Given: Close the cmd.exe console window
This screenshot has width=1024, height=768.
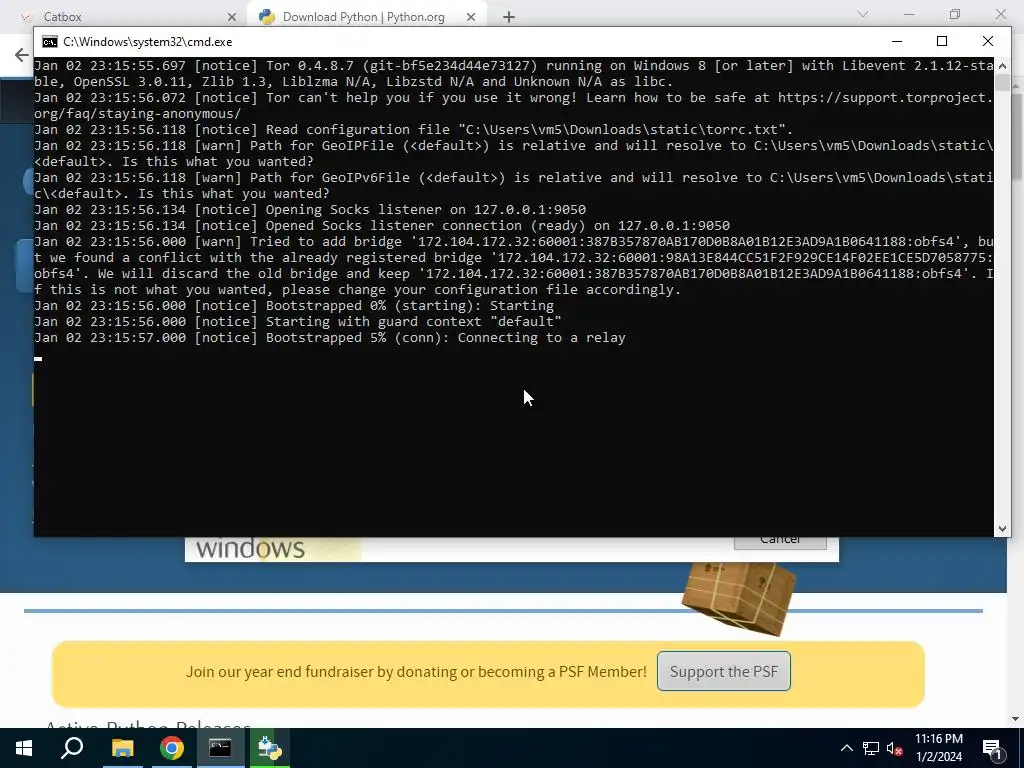Looking at the screenshot, I should pyautogui.click(x=987, y=41).
